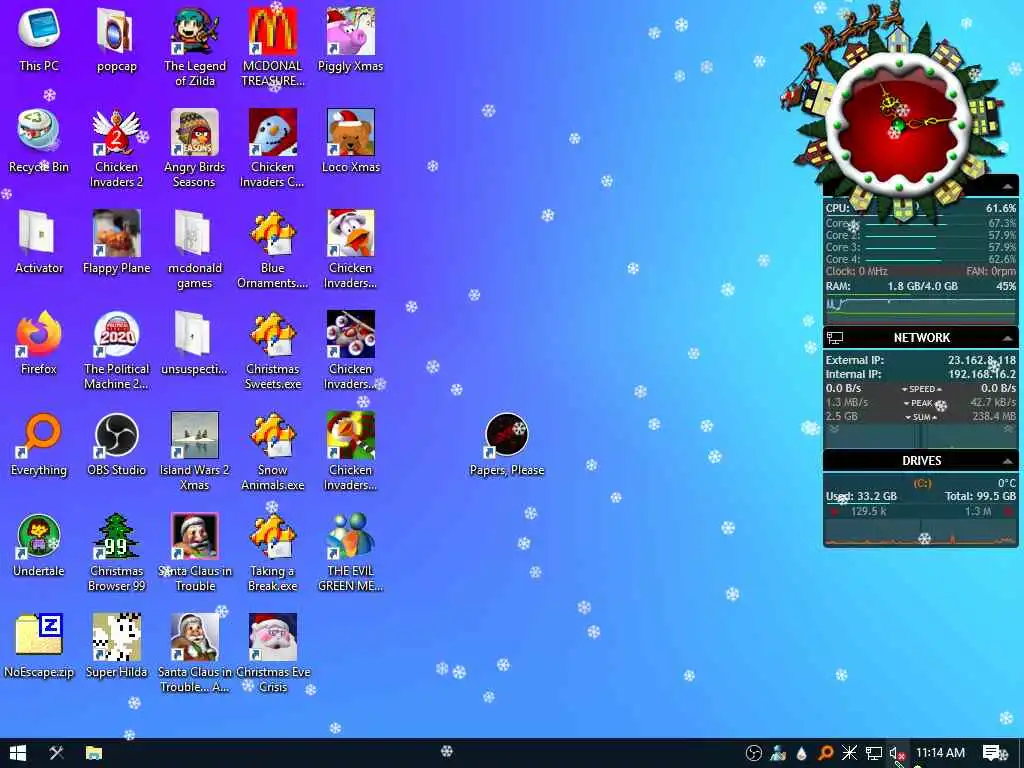
Task: Click the (C:) drive label
Action: [x=922, y=483]
